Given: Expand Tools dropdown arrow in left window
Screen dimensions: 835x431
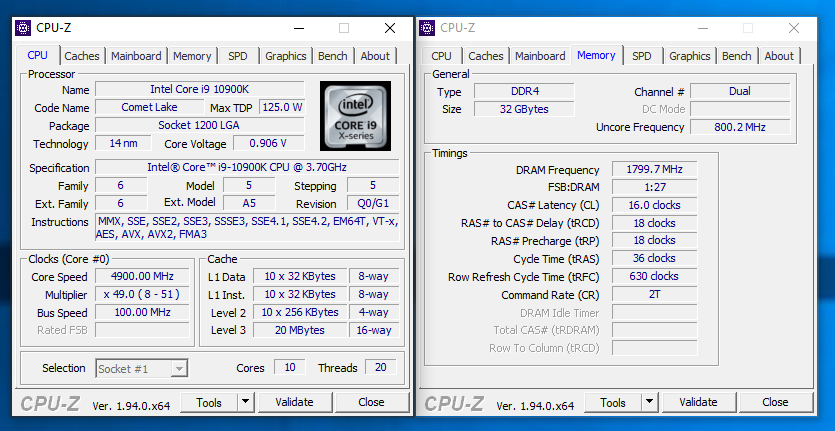Looking at the screenshot, I should click(245, 403).
